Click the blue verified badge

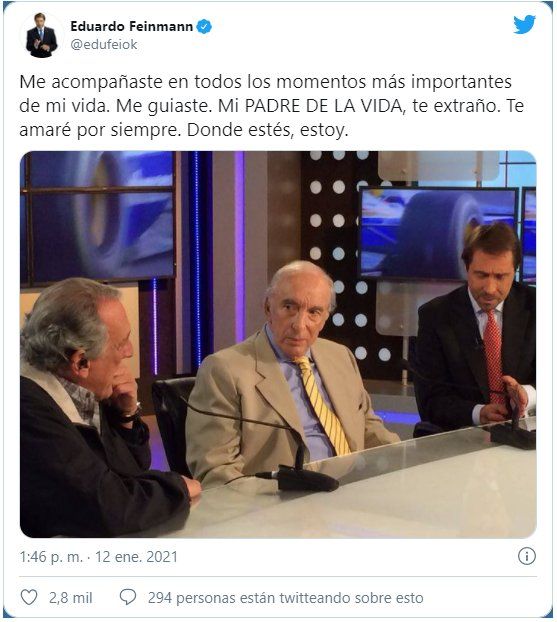coord(204,27)
